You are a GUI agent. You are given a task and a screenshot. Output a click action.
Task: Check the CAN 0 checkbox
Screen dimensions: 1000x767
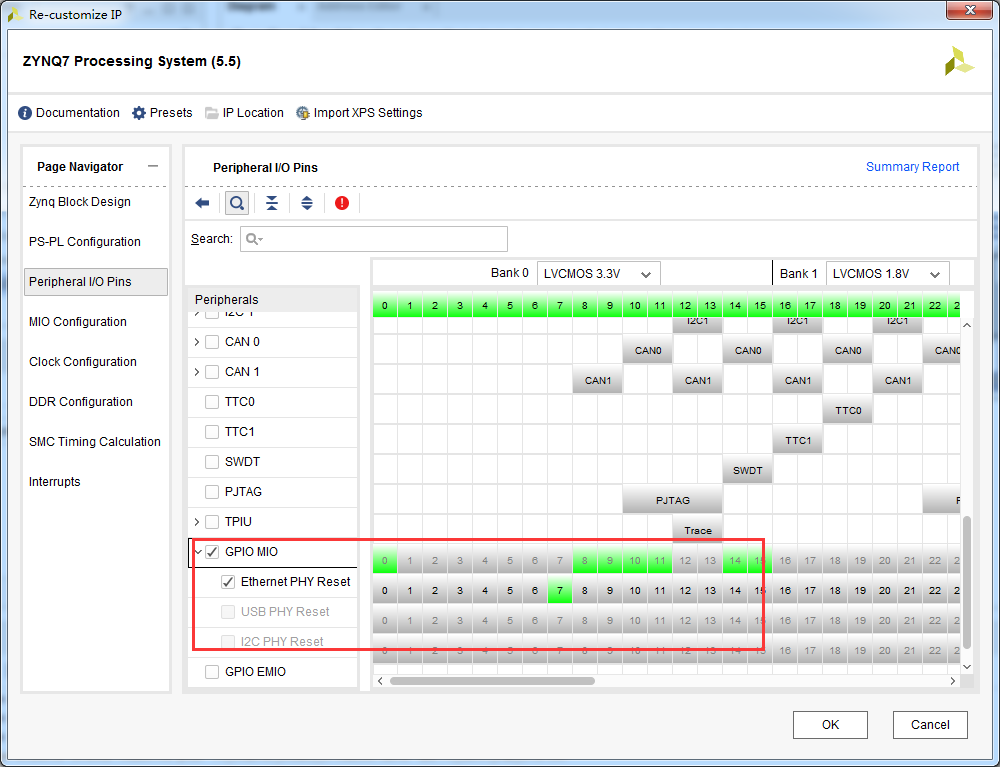pos(212,342)
